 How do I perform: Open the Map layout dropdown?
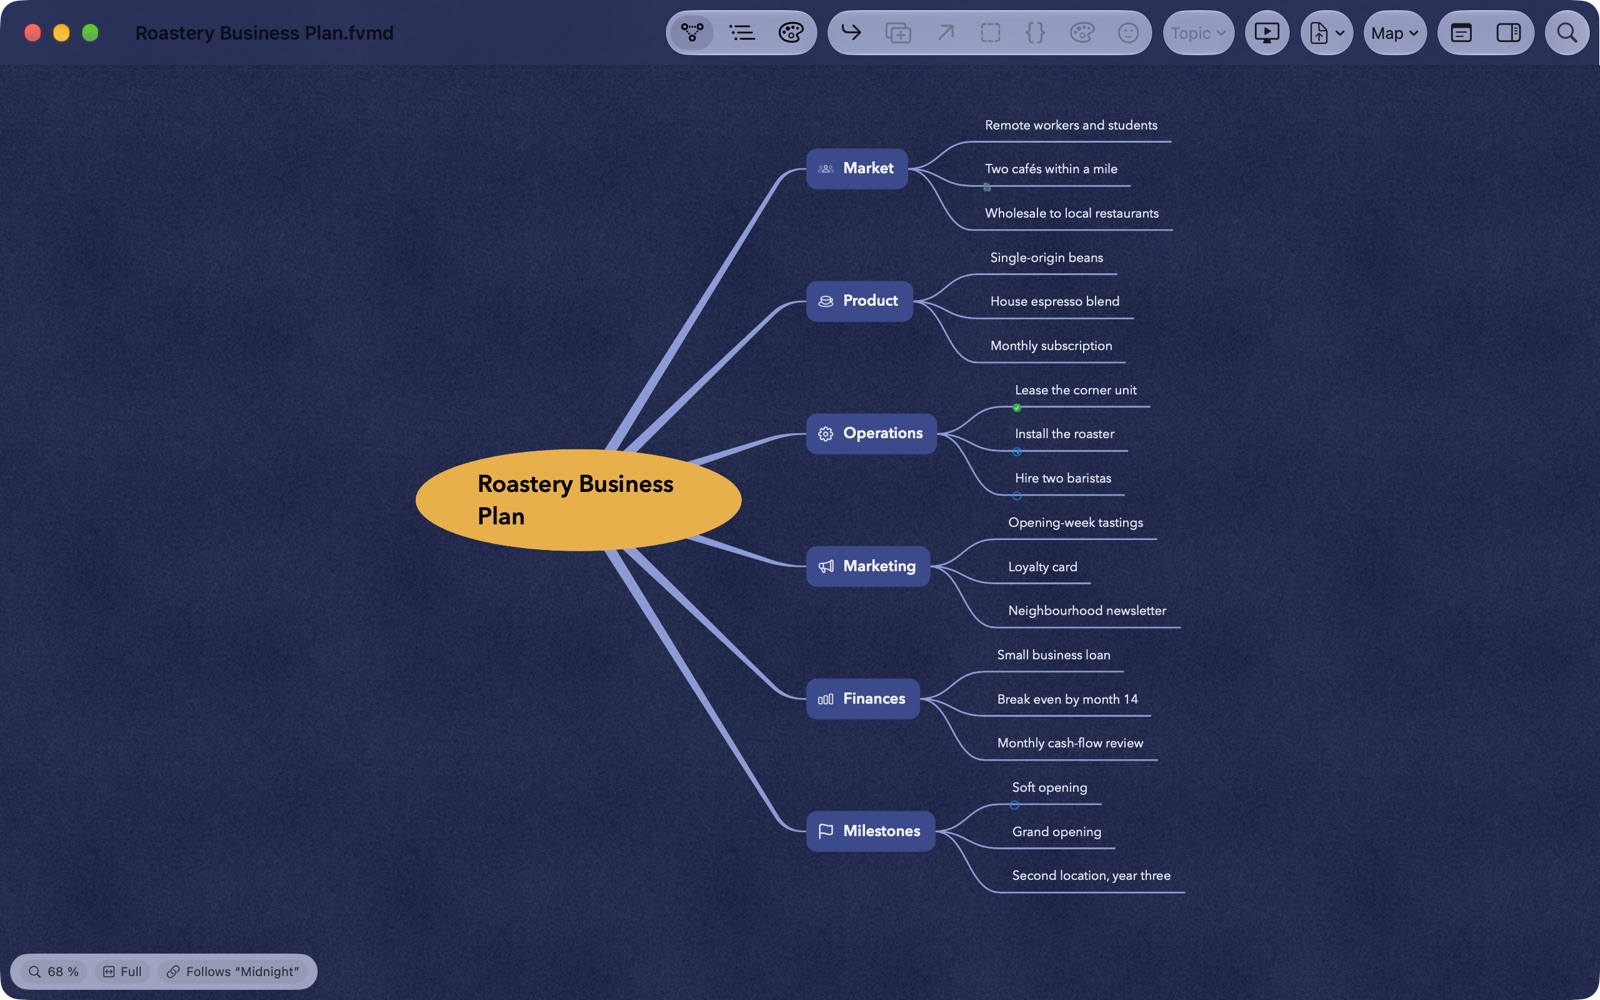[x=1395, y=33]
